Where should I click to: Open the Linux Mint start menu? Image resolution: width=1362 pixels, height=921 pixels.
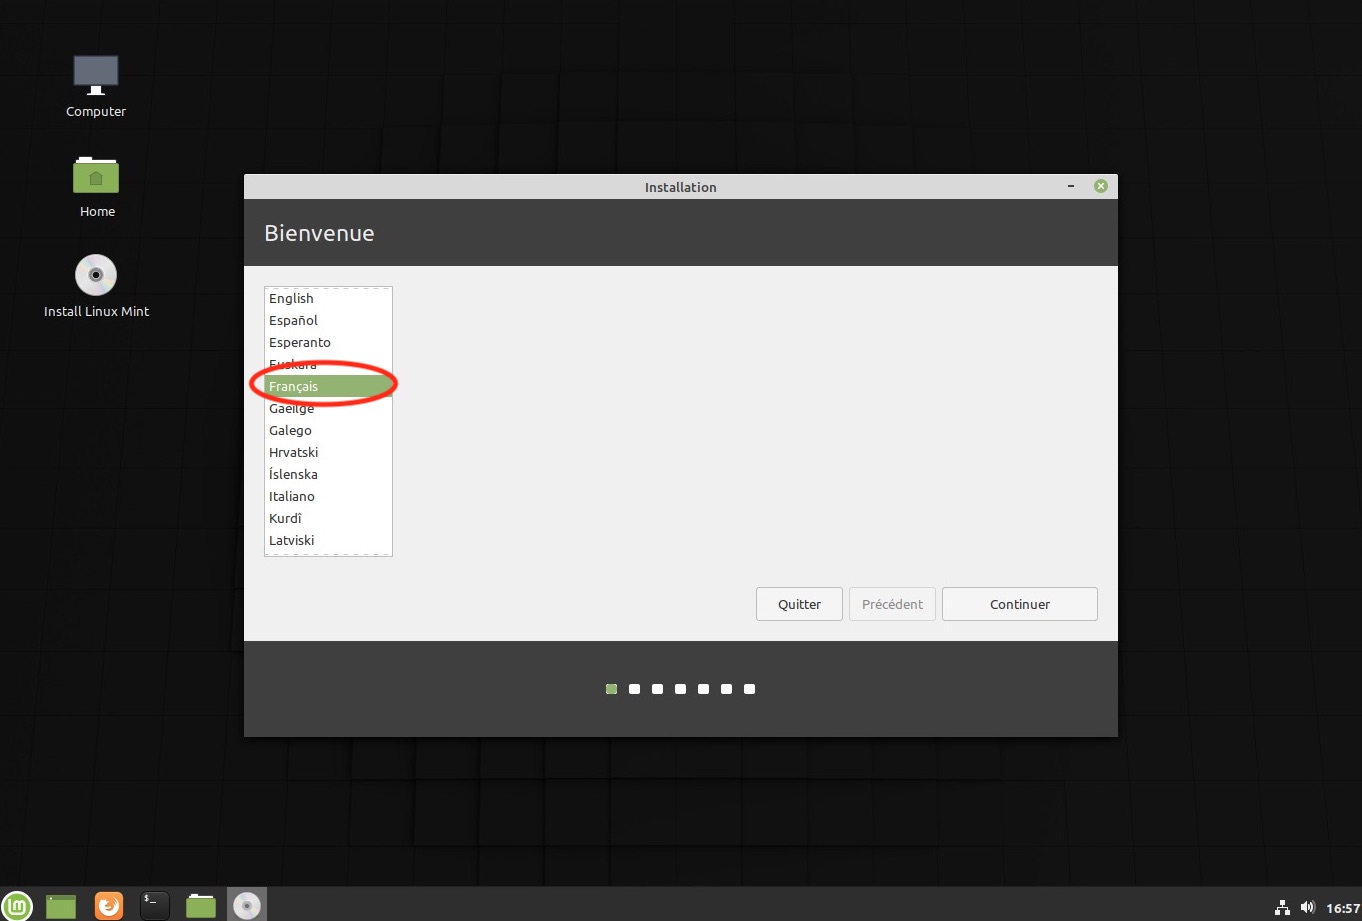(17, 905)
